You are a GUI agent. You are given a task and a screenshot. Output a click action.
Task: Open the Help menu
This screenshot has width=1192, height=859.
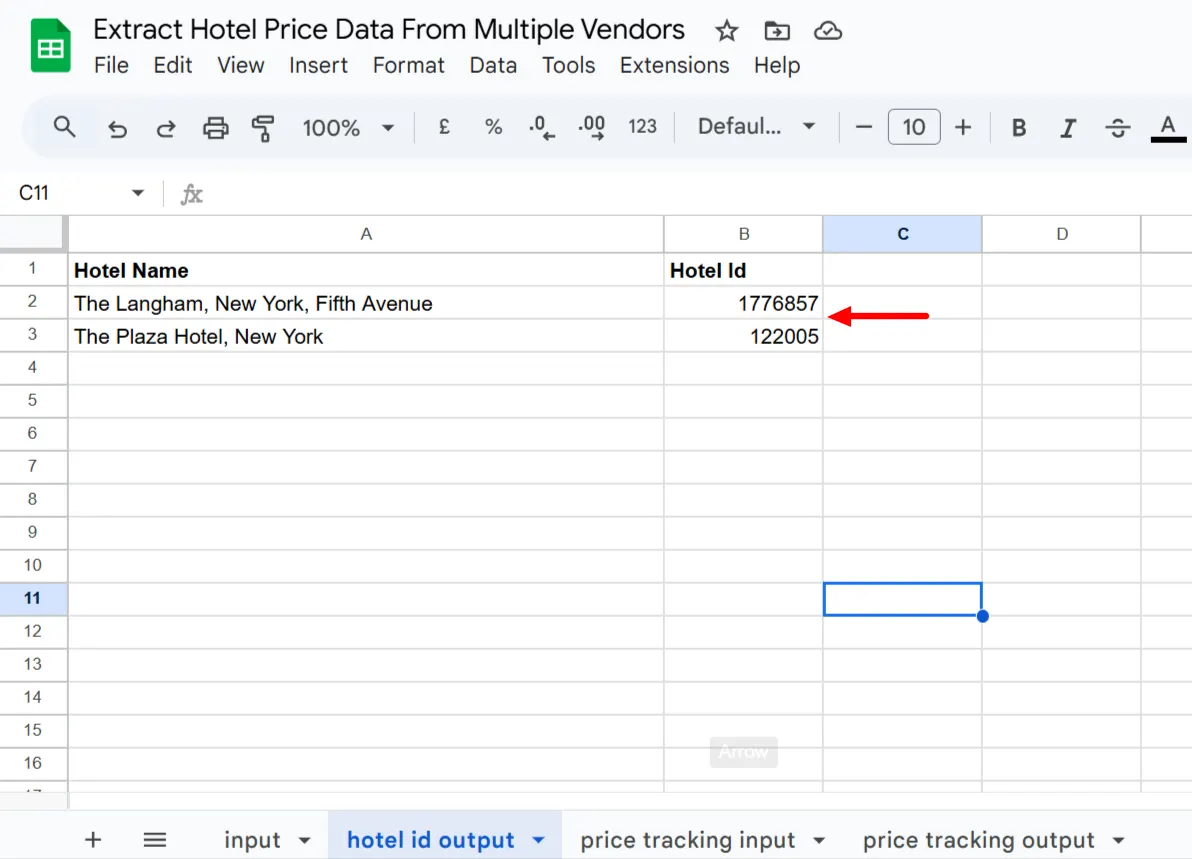(x=776, y=65)
